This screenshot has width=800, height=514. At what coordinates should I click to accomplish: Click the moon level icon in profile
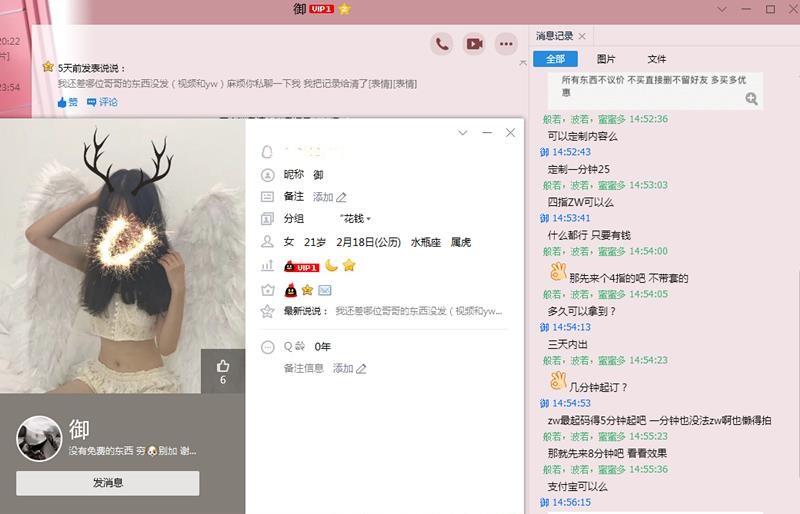pos(332,265)
